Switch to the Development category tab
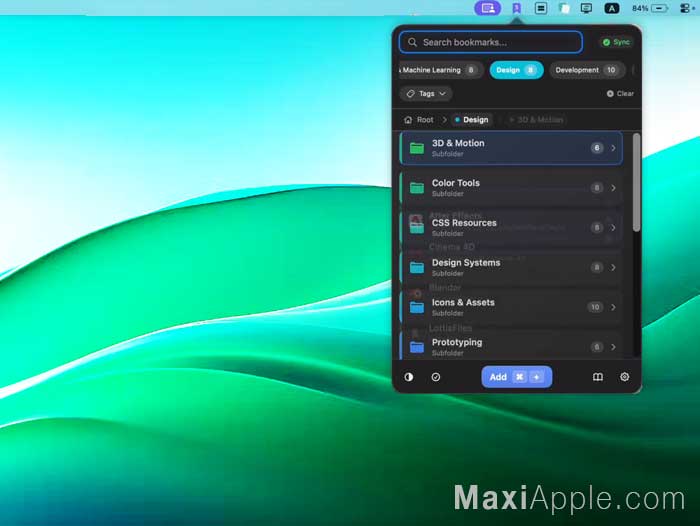This screenshot has height=526, width=700. click(x=586, y=70)
